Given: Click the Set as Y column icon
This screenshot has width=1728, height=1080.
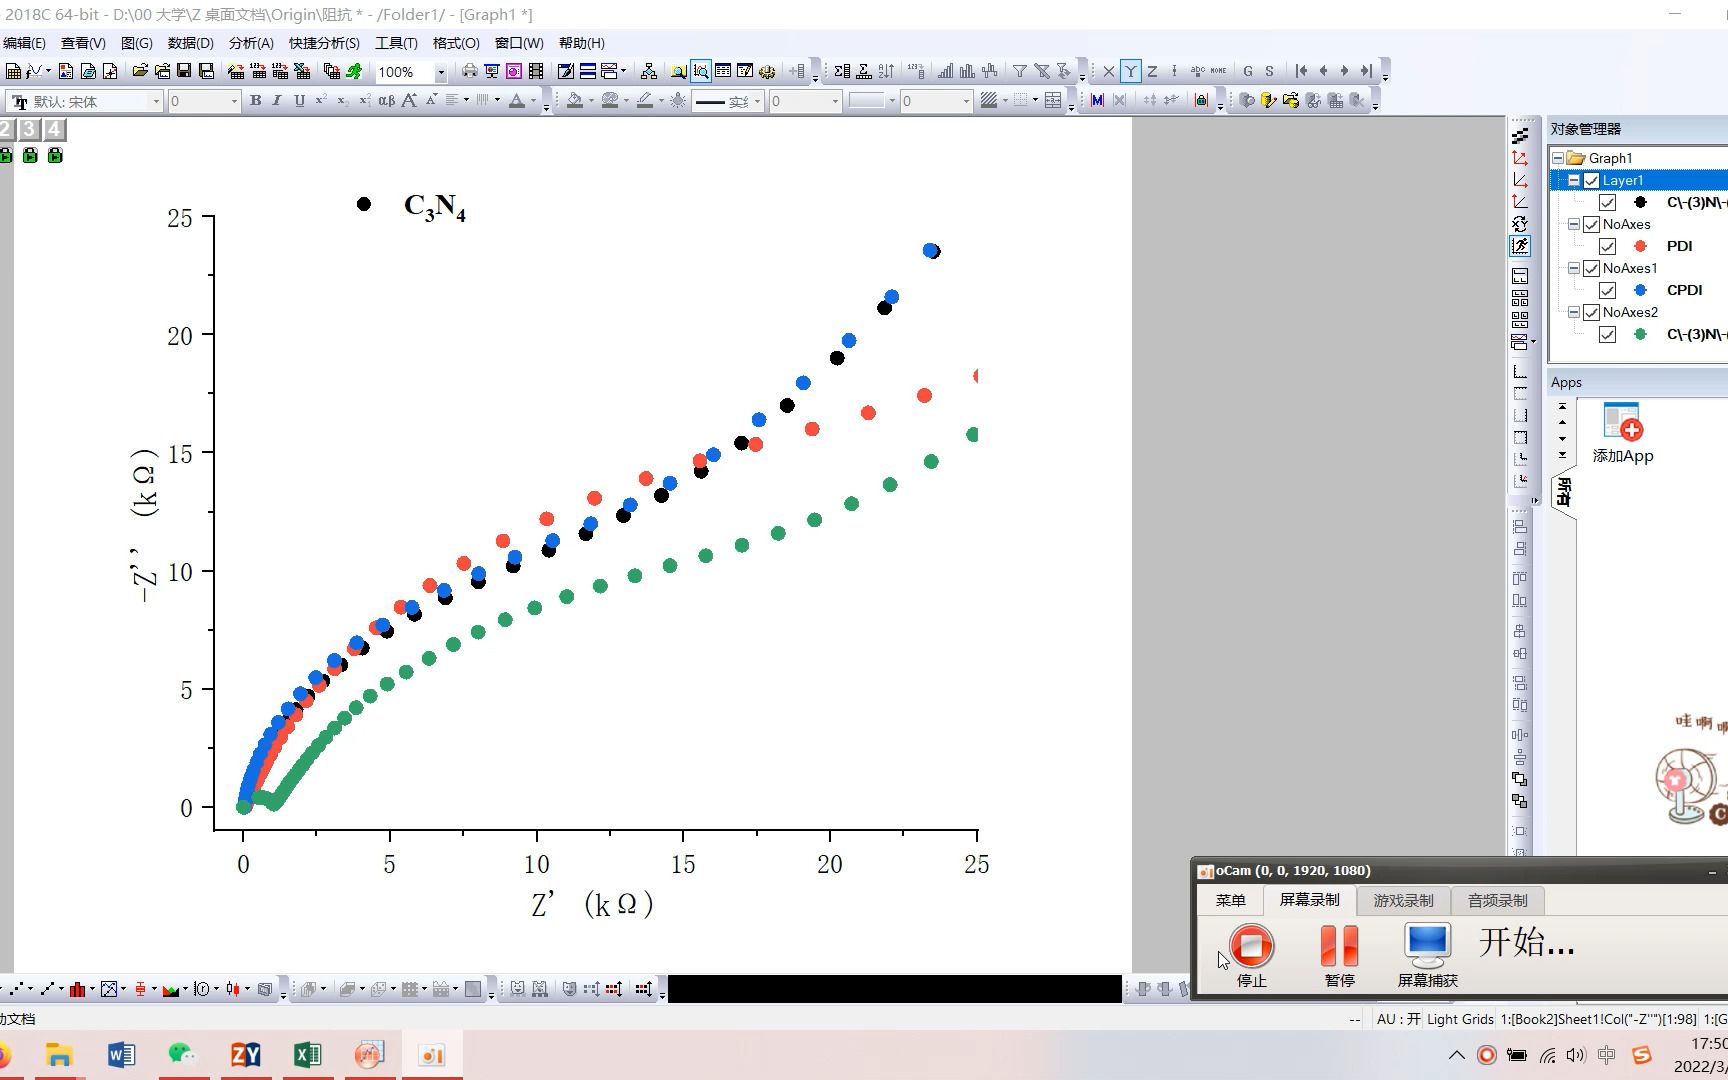Looking at the screenshot, I should click(x=1130, y=71).
